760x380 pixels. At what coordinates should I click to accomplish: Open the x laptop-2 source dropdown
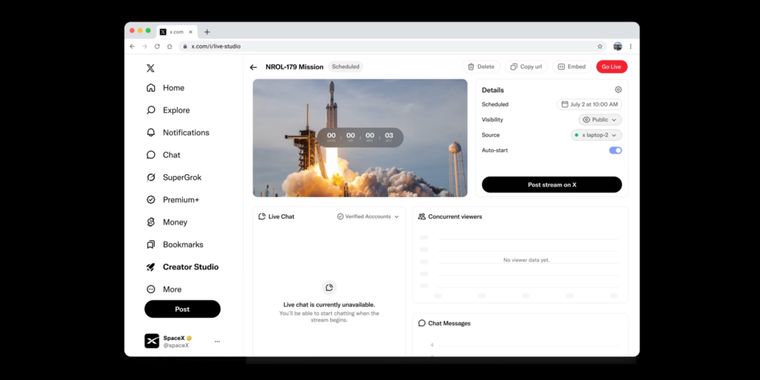coord(596,135)
